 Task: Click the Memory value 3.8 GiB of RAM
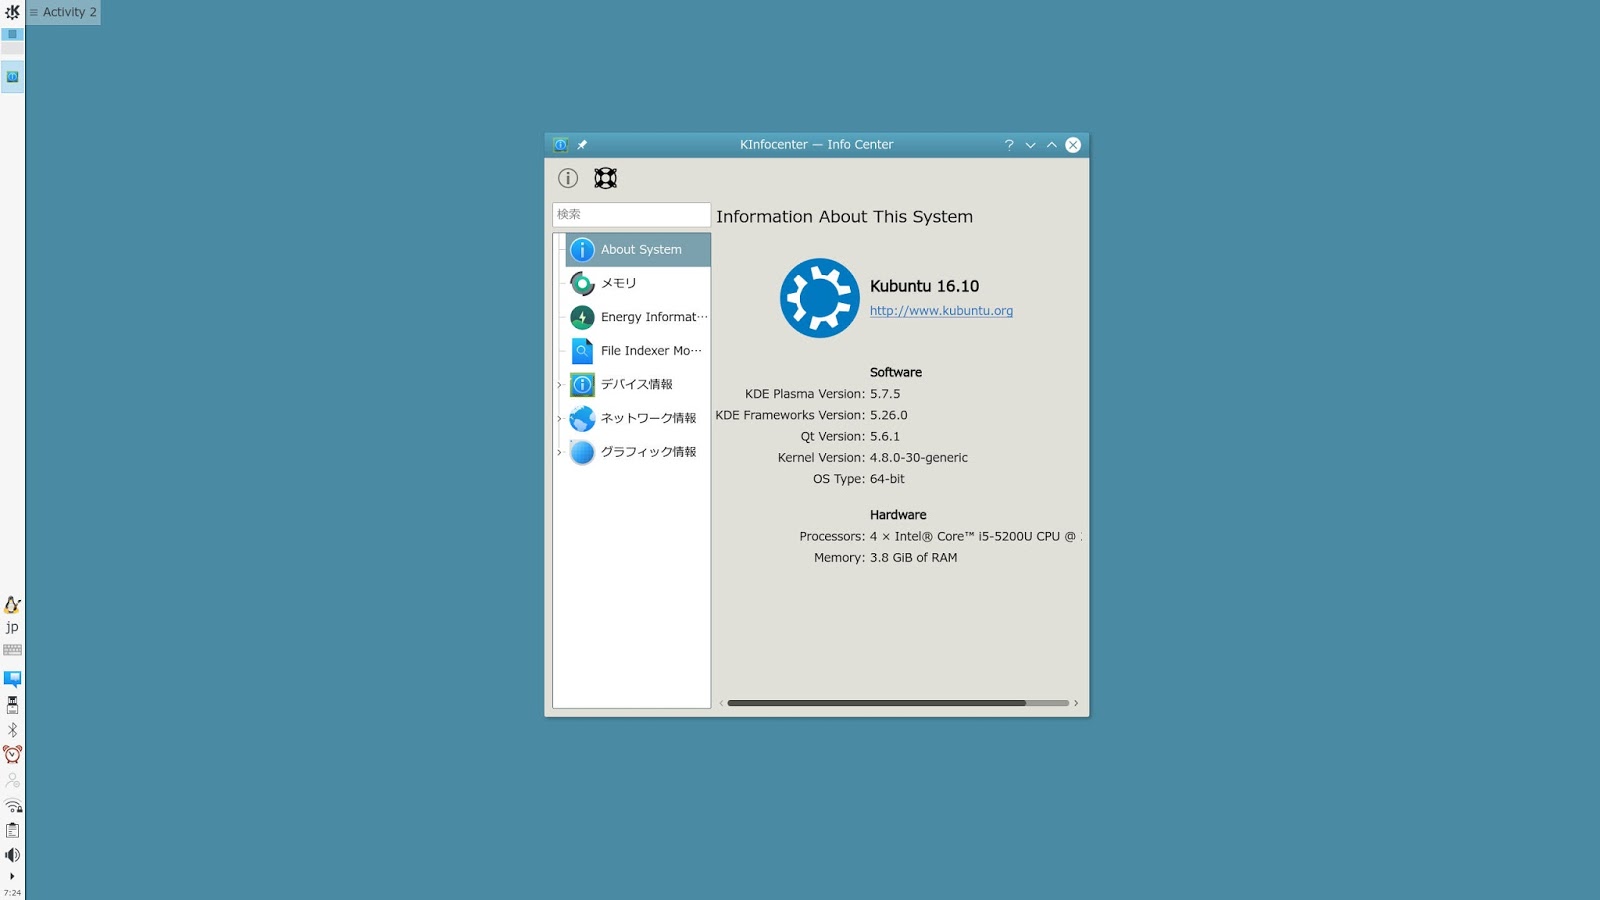pyautogui.click(x=913, y=558)
